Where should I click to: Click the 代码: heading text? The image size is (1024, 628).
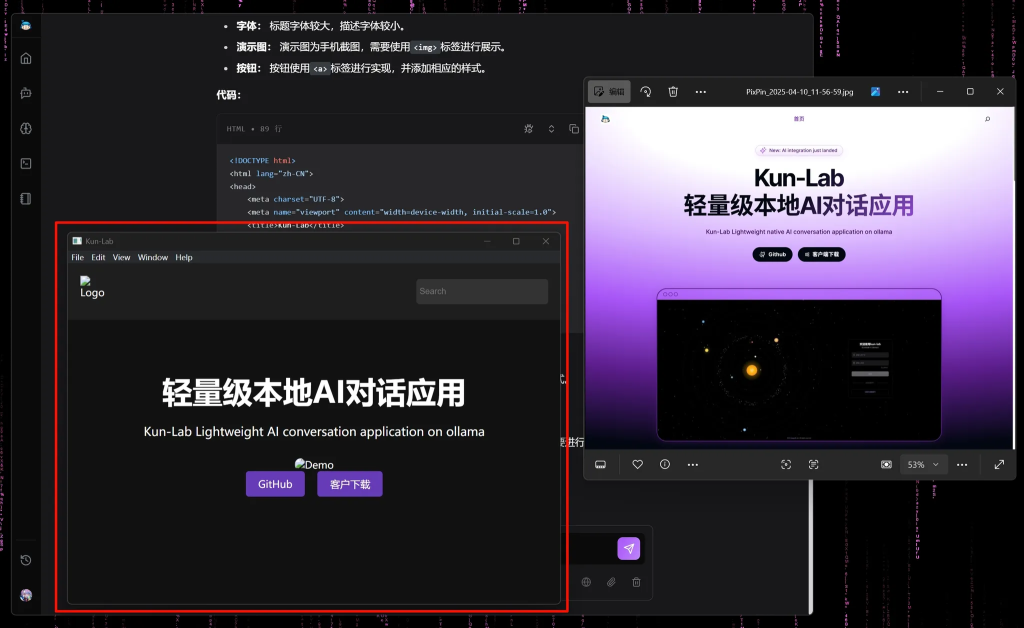(x=229, y=95)
